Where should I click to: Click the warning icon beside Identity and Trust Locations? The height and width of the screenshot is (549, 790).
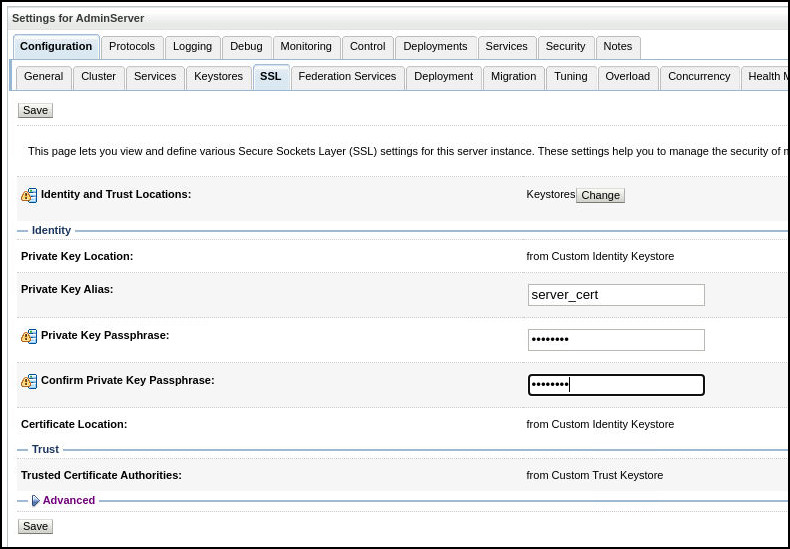(29, 195)
